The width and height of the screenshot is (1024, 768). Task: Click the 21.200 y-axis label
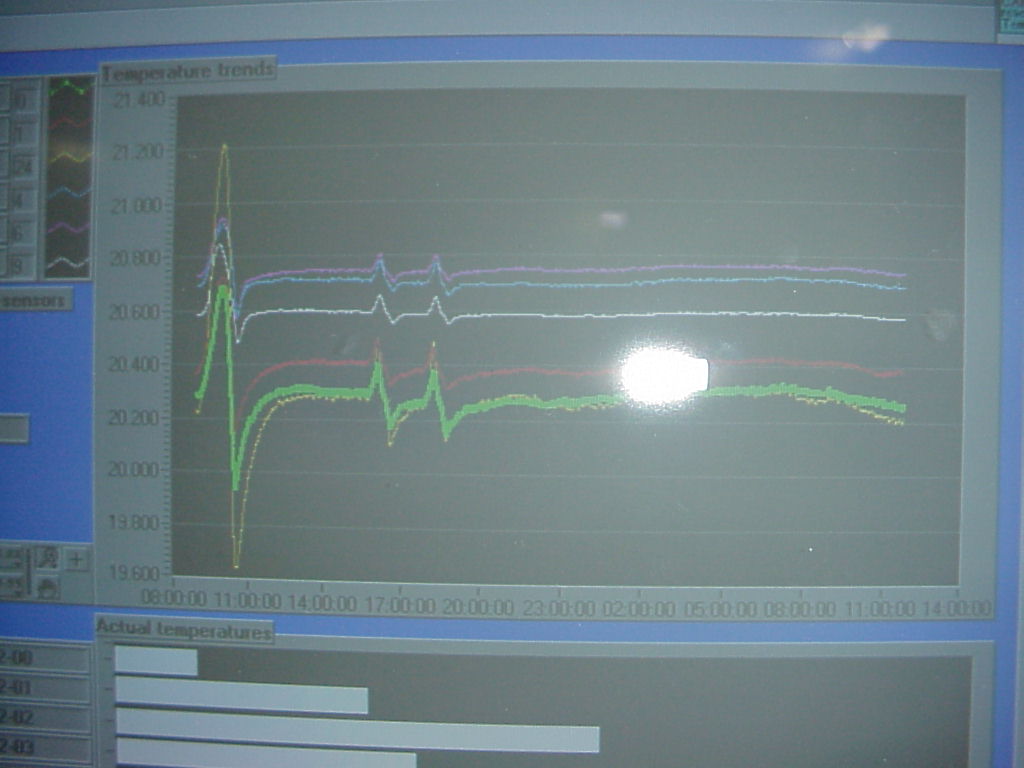[x=137, y=152]
